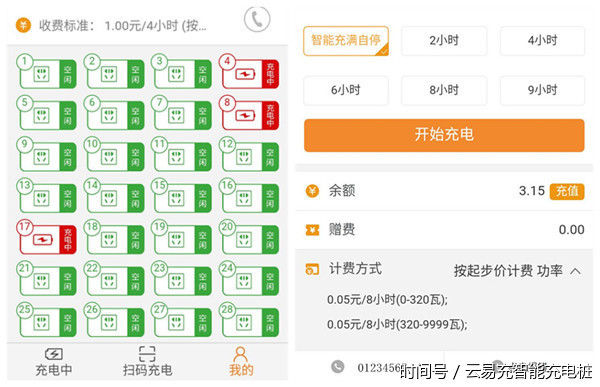
Task: Choose 智能充满自停 charging option
Action: pyautogui.click(x=346, y=41)
